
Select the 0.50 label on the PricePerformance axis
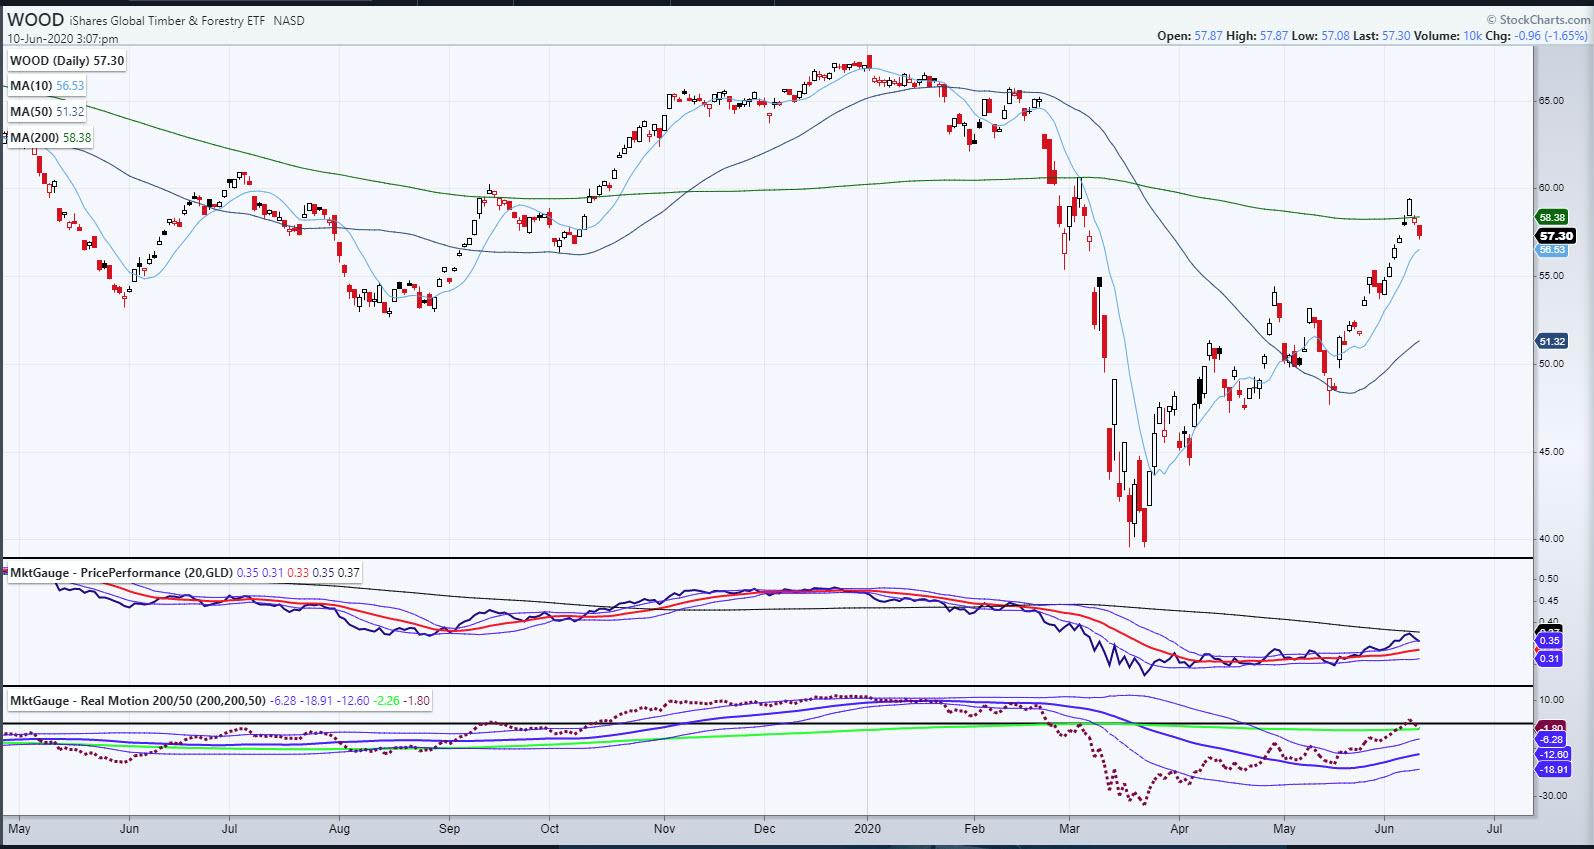click(1548, 579)
